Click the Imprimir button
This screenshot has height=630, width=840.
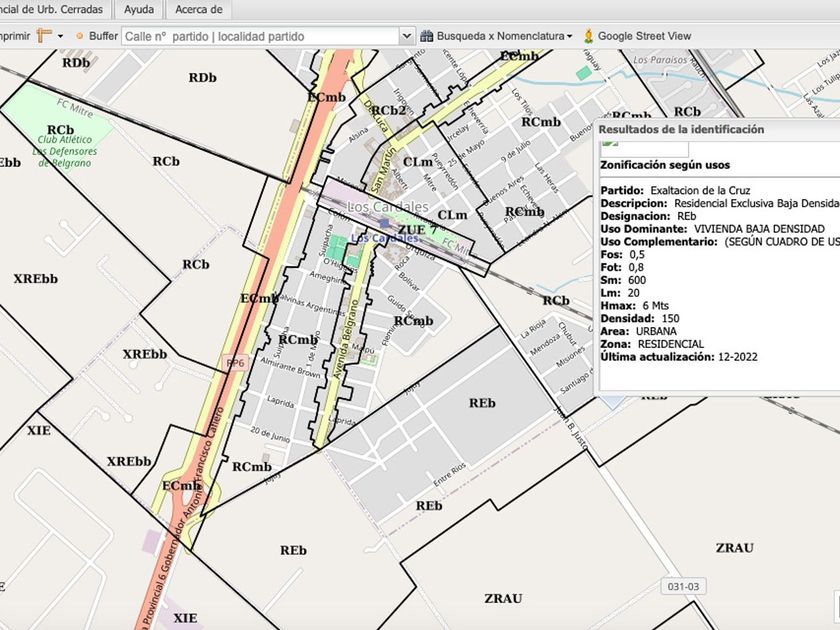pos(14,36)
